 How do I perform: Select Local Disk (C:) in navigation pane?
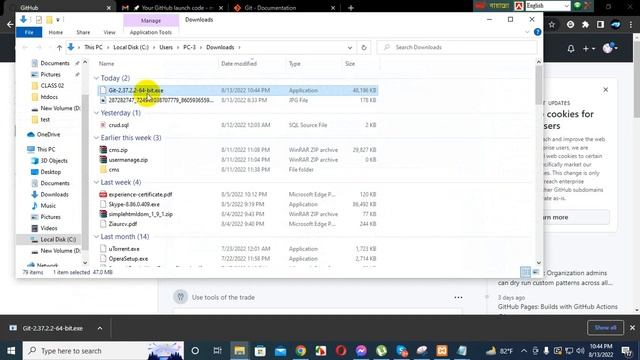click(58, 240)
